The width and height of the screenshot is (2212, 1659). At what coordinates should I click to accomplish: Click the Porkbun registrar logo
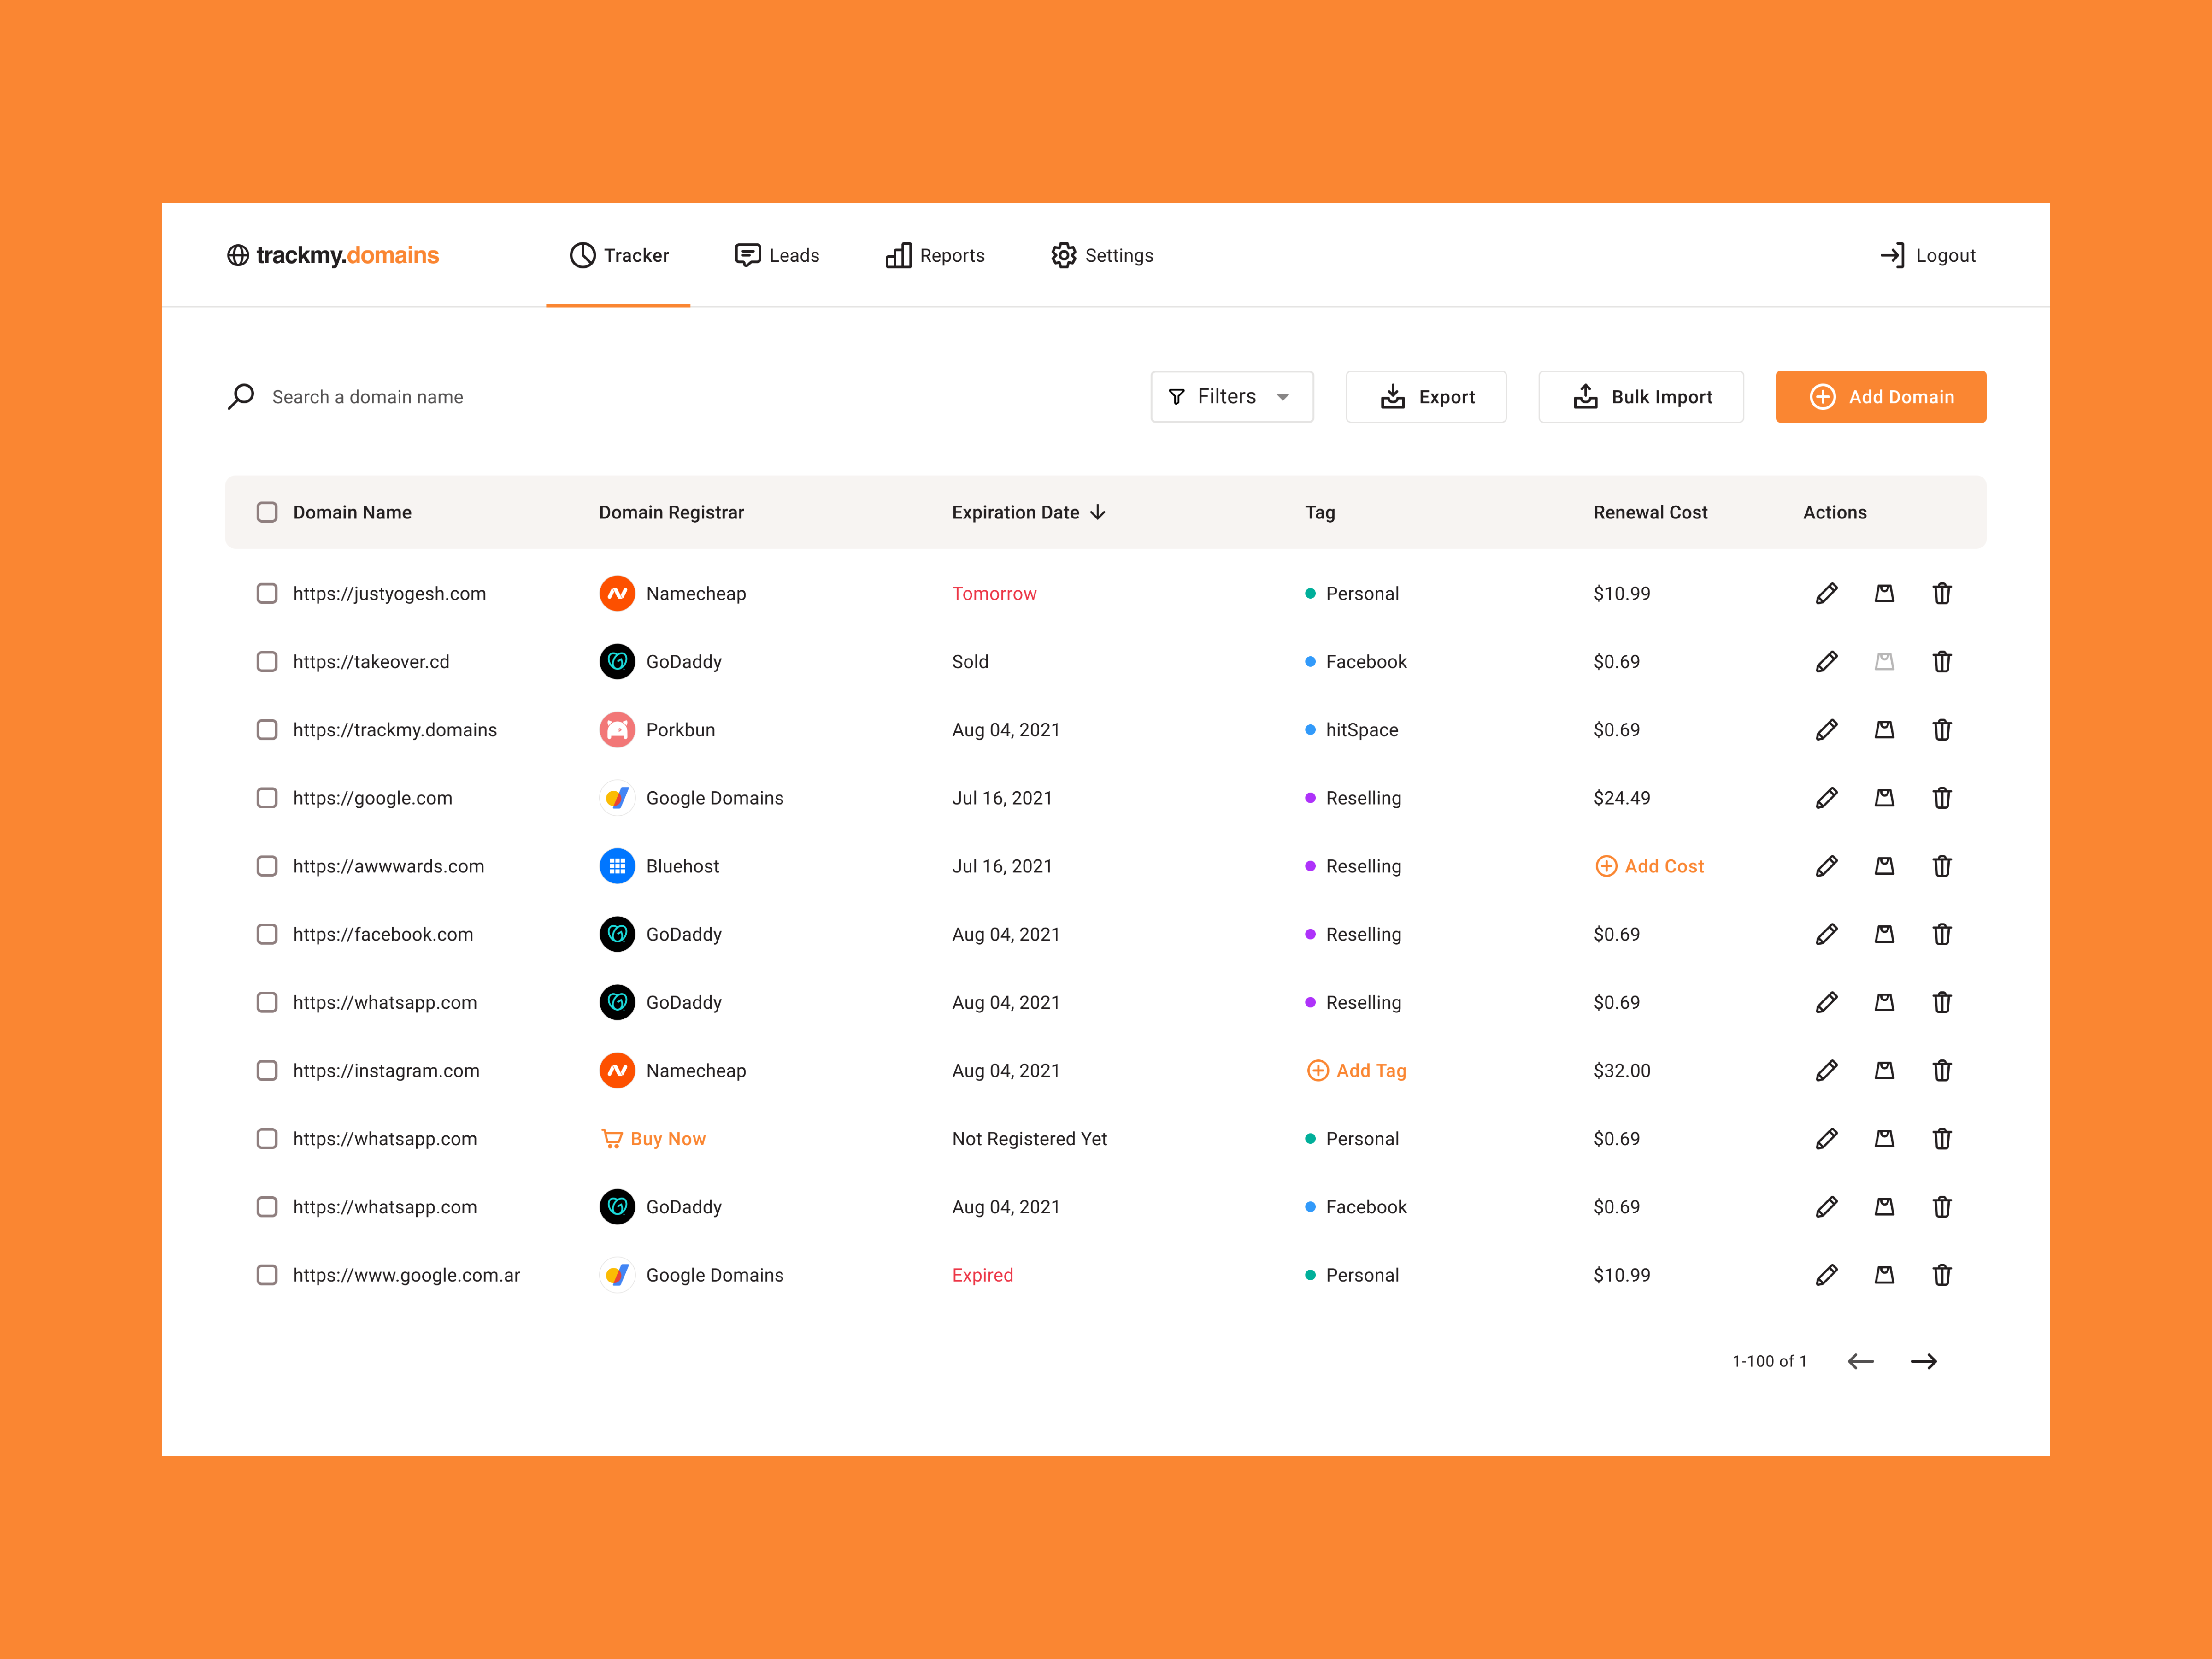pos(617,729)
